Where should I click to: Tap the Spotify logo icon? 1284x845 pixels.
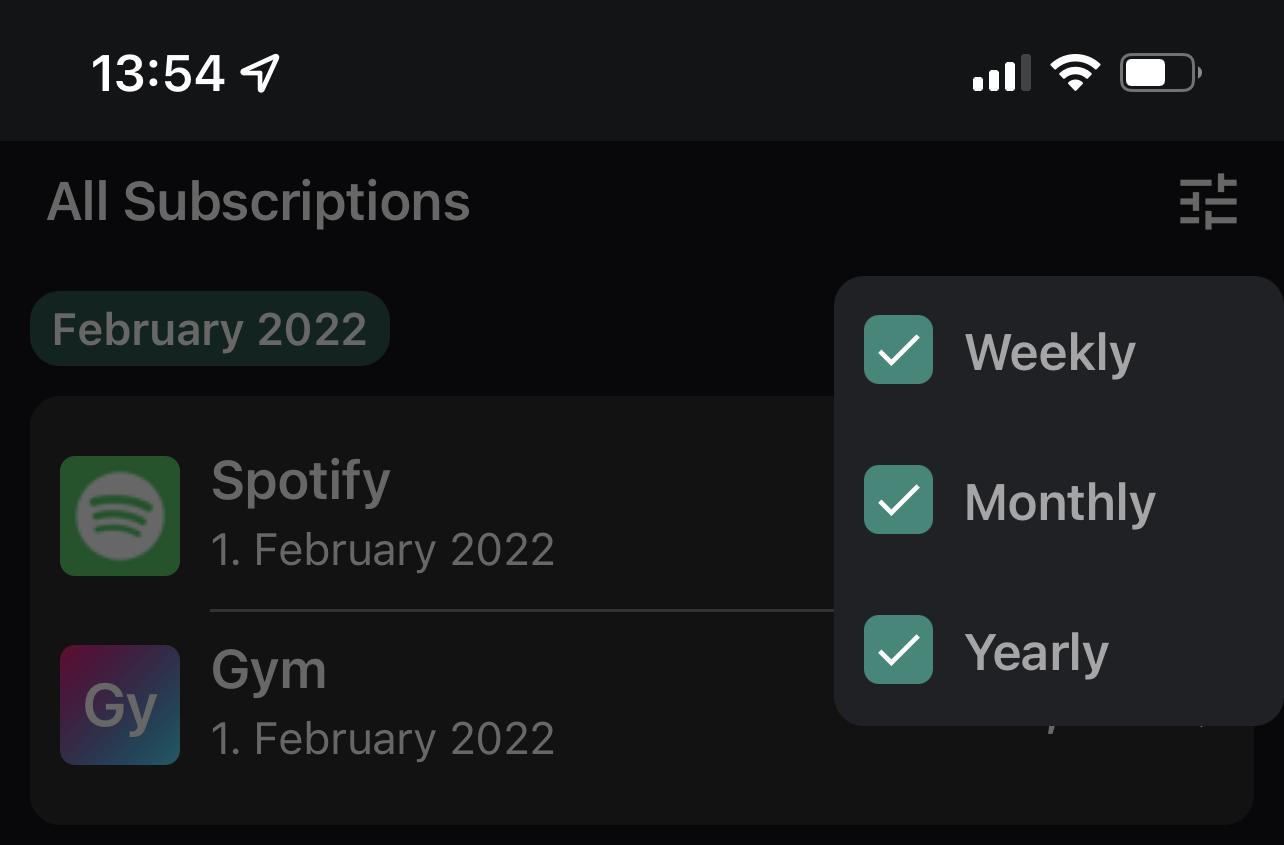[120, 516]
